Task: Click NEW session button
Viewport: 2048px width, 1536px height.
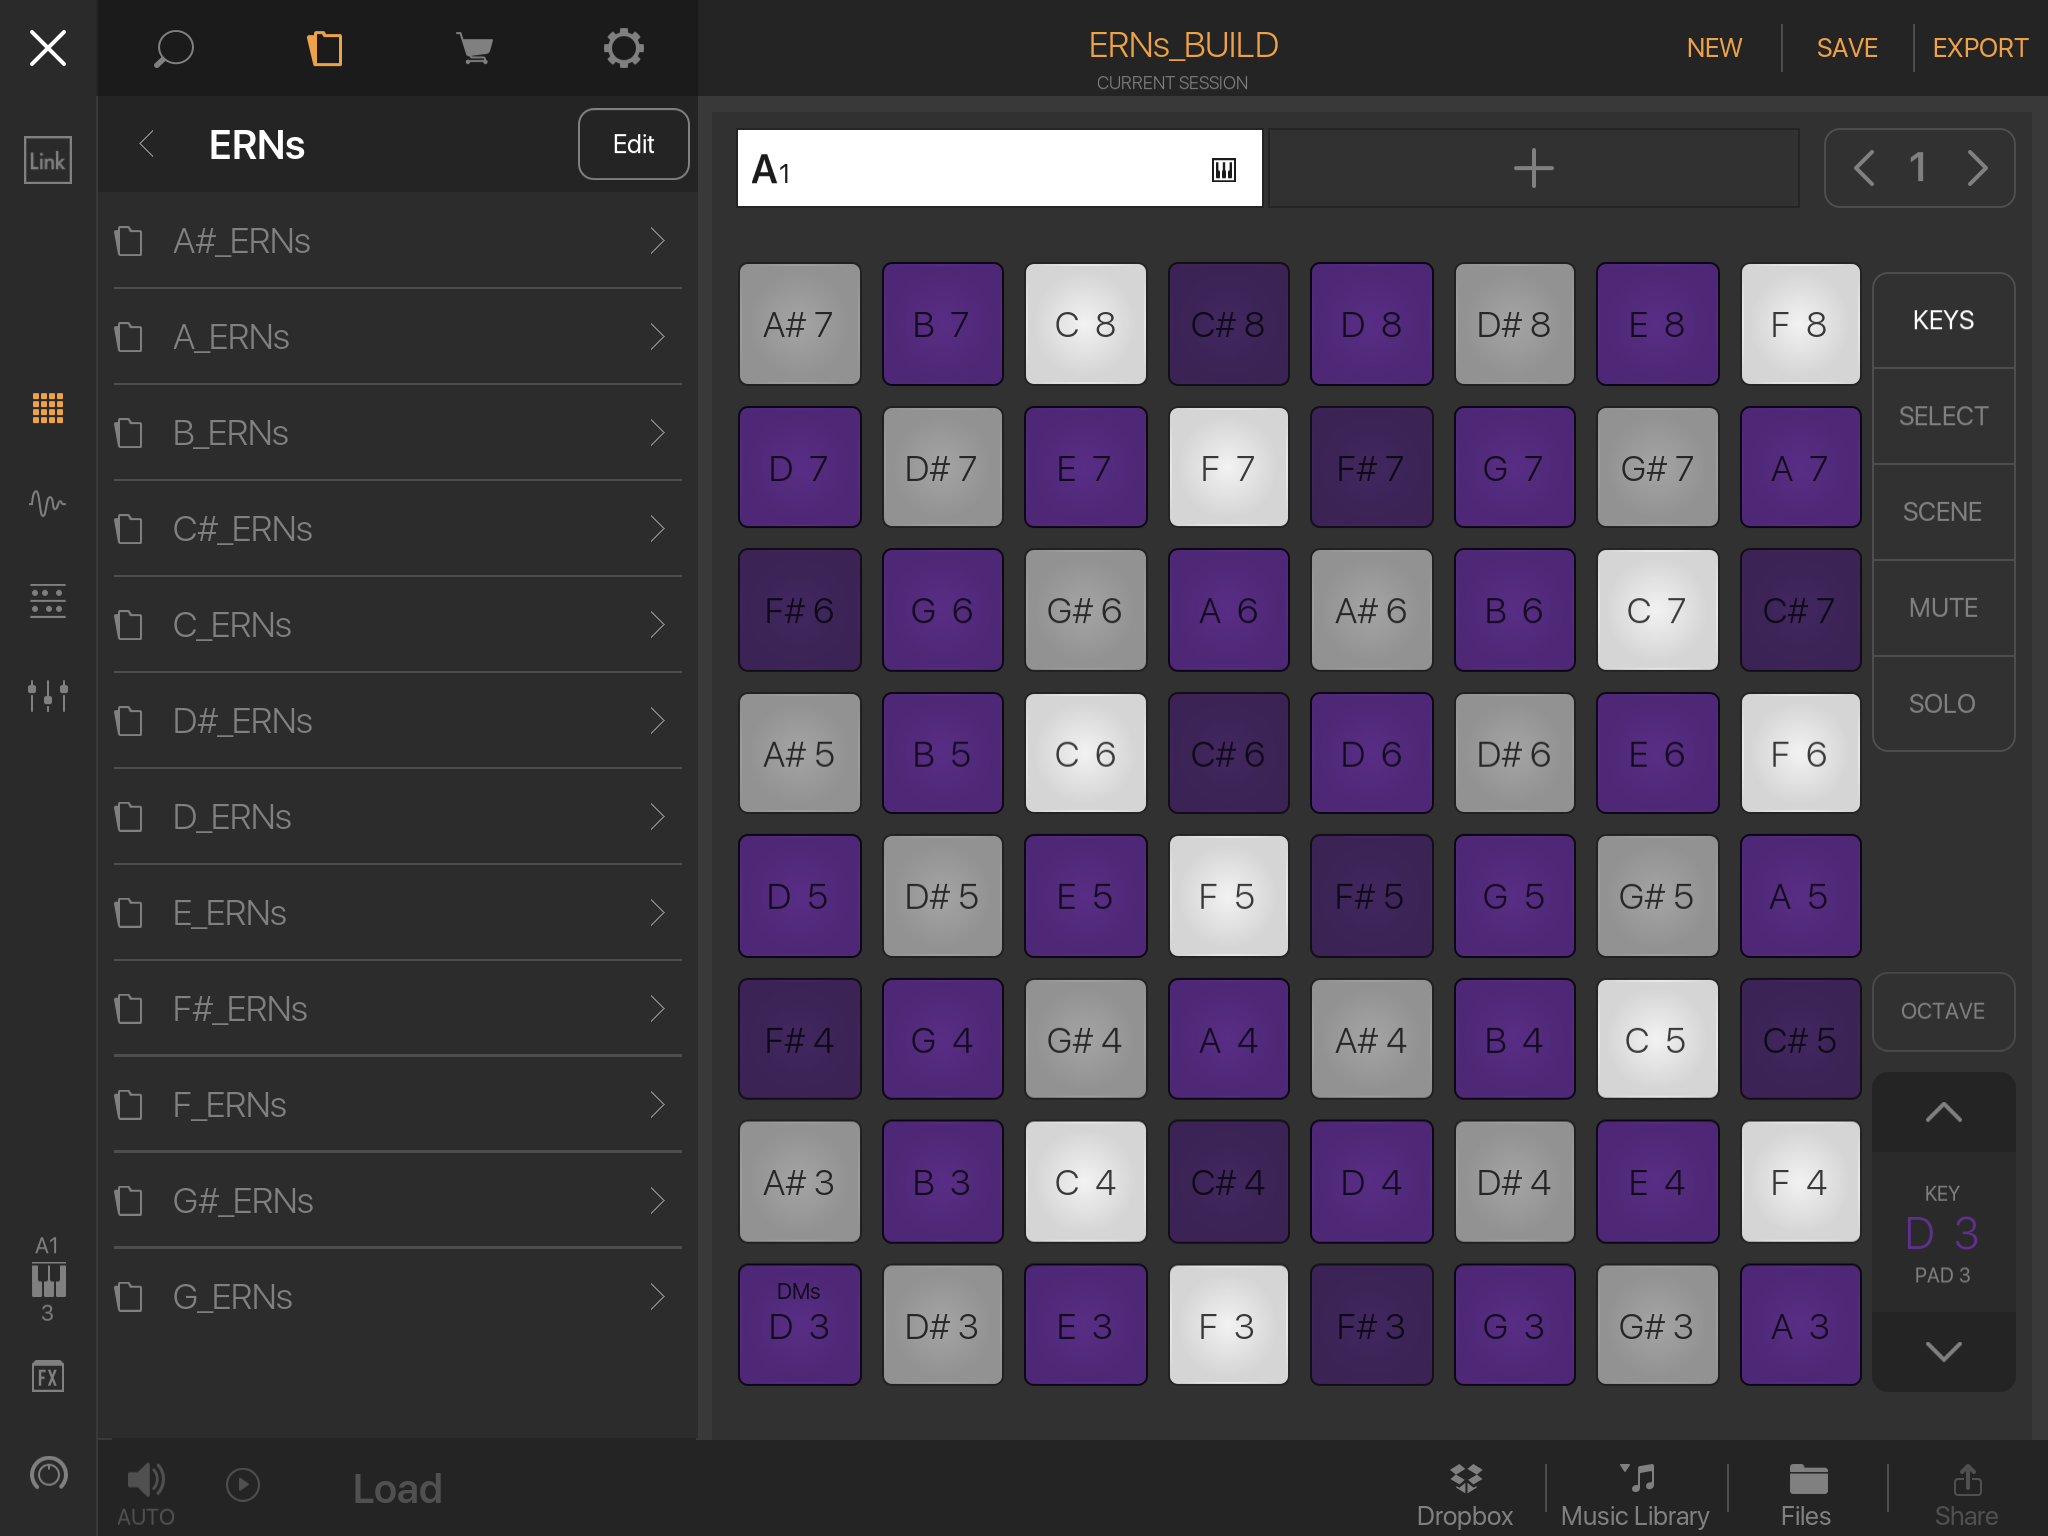Action: (1714, 48)
